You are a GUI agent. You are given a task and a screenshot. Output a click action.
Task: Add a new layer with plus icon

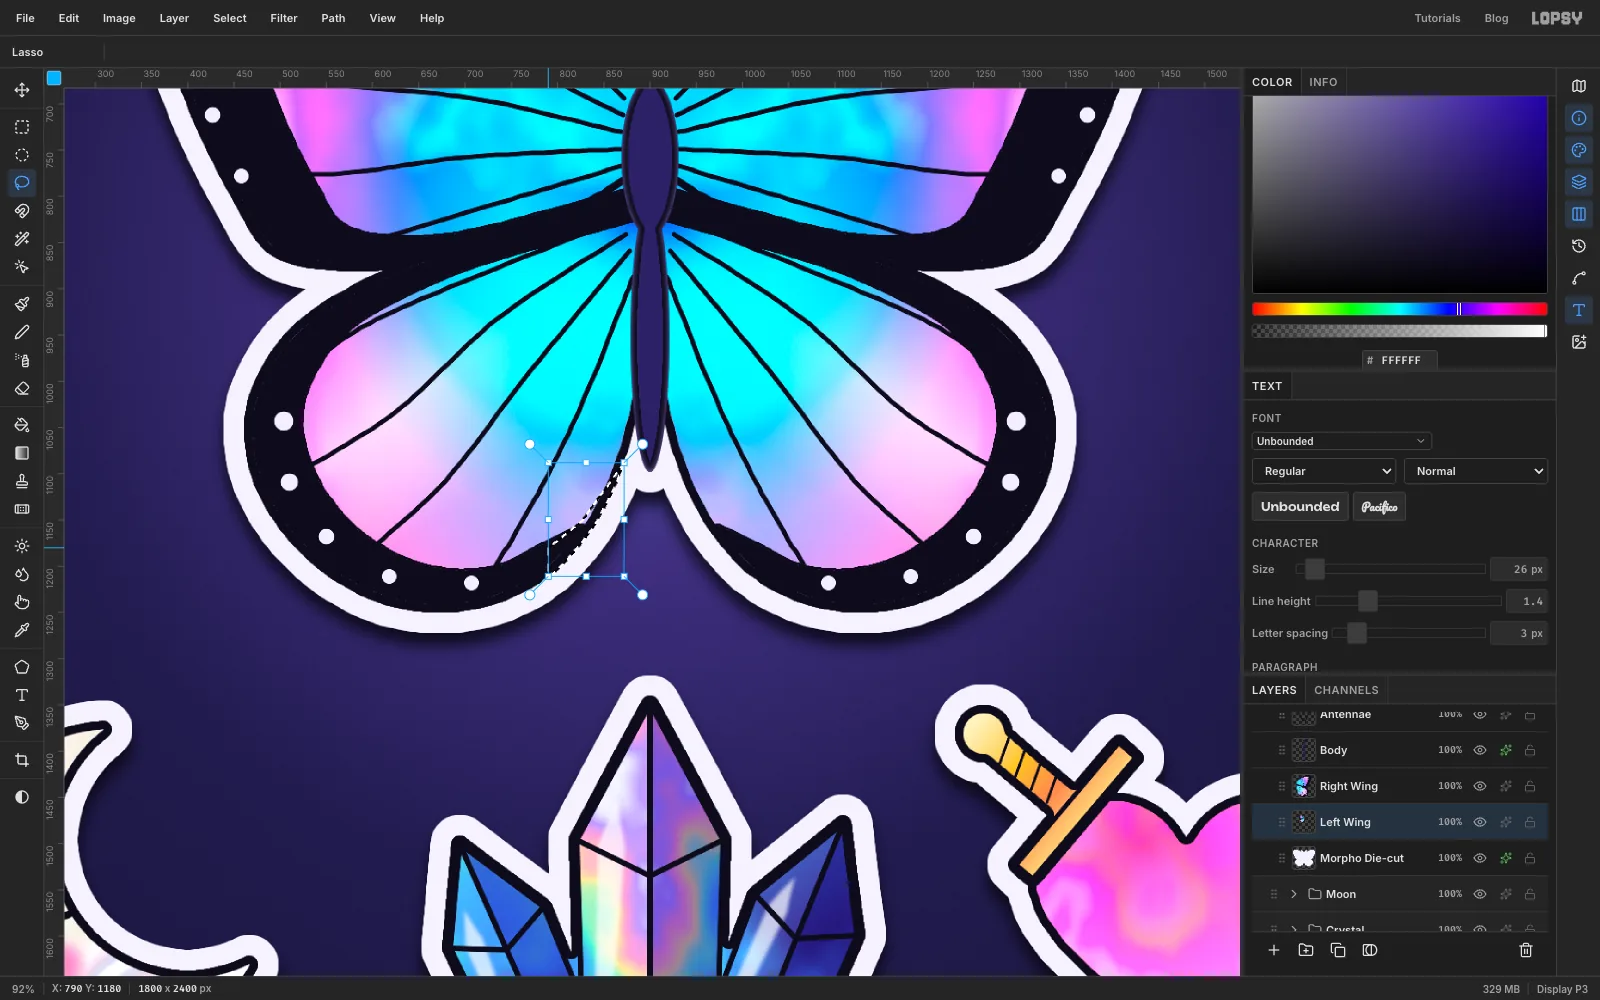1274,950
